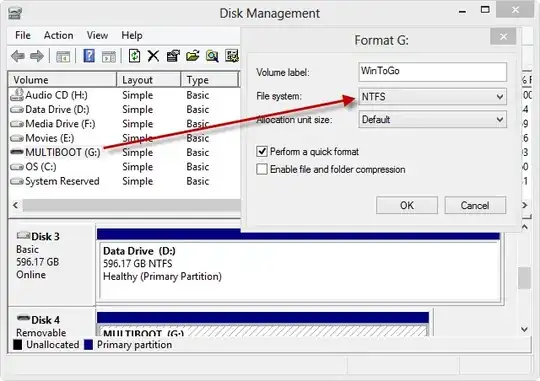Click the blue Primary partition legend swatch

(x=89, y=344)
